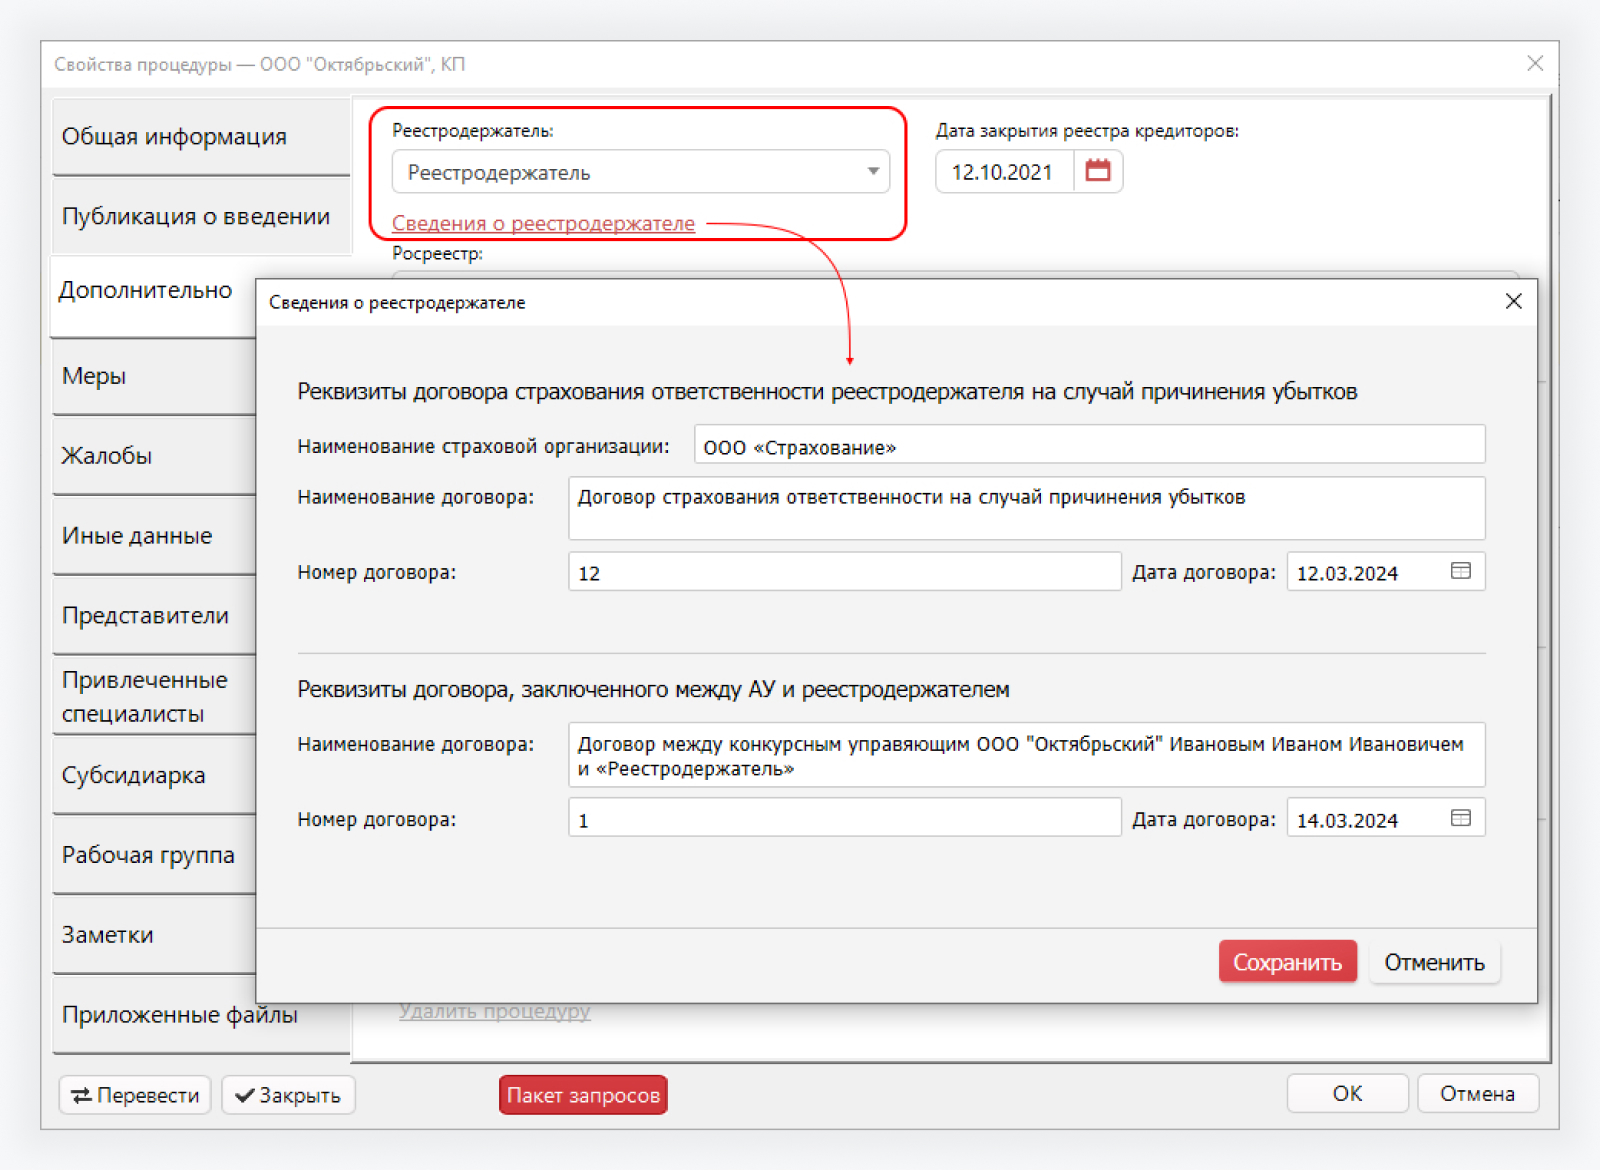This screenshot has width=1600, height=1171.
Task: Close the Сведения о реестродержателе dialog
Action: point(1513,301)
